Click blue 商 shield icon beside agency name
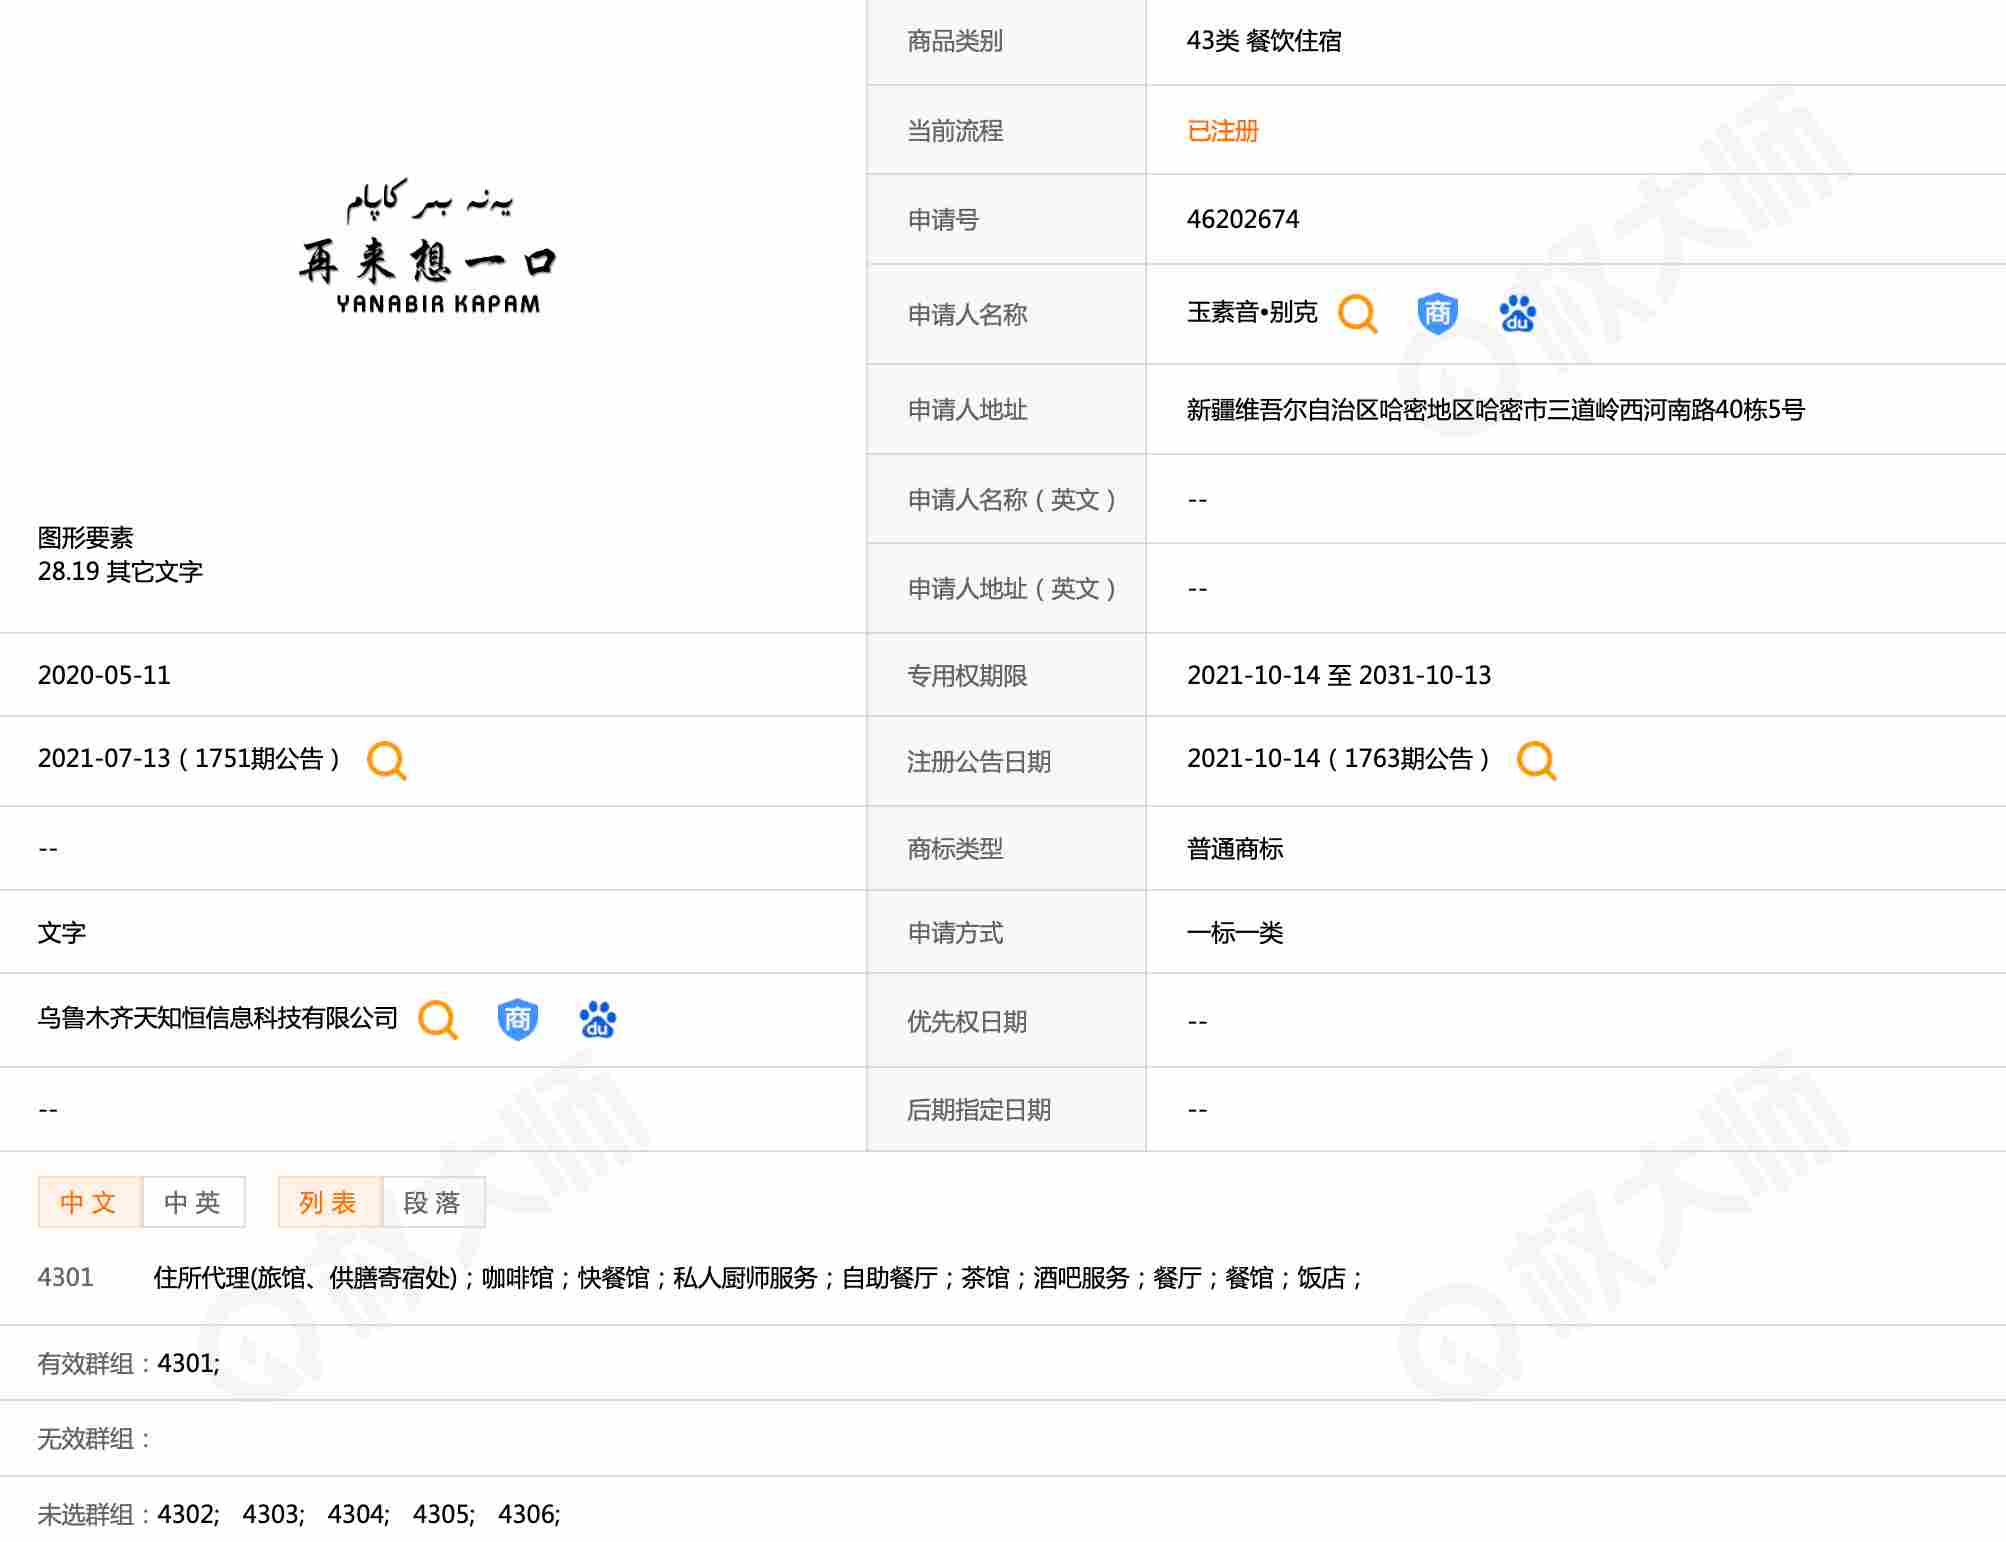Image resolution: width=2006 pixels, height=1542 pixels. [517, 1020]
